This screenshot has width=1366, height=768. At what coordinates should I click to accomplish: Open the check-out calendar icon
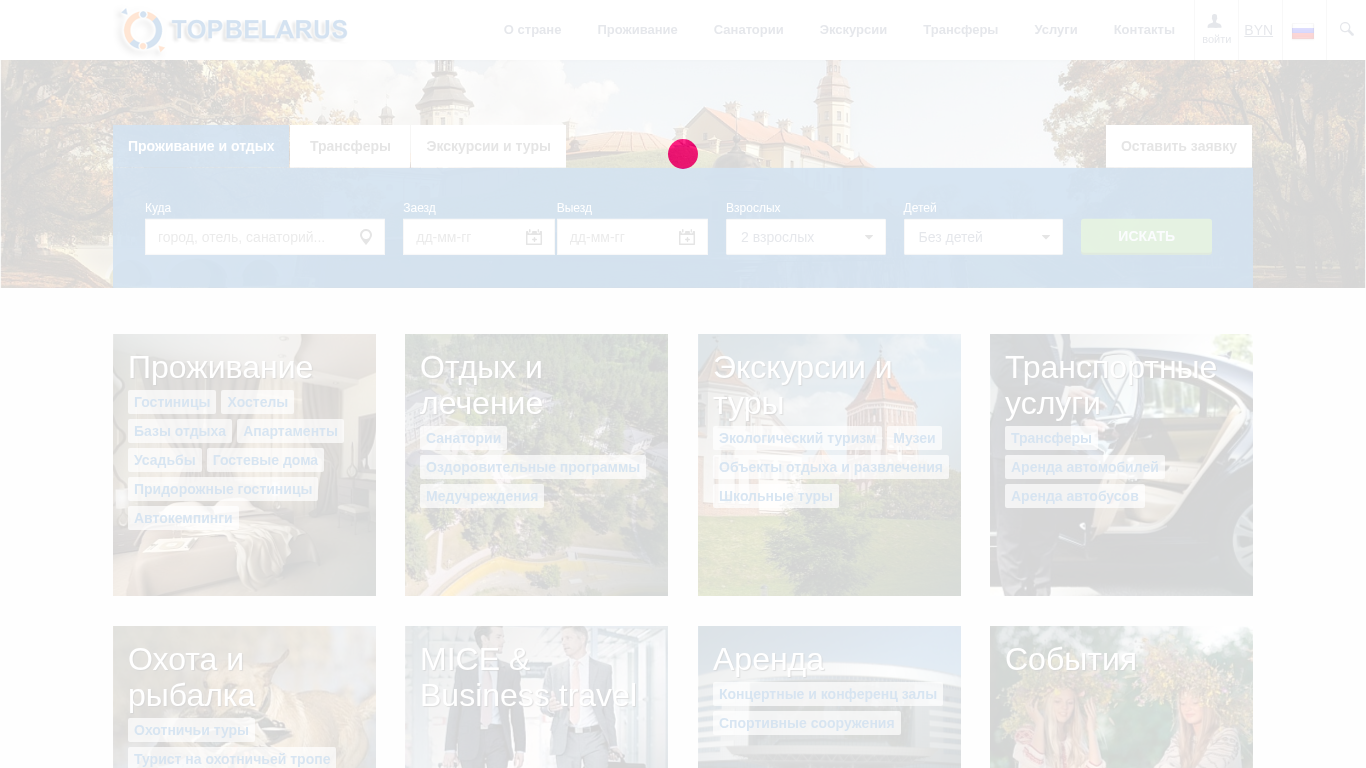(687, 237)
